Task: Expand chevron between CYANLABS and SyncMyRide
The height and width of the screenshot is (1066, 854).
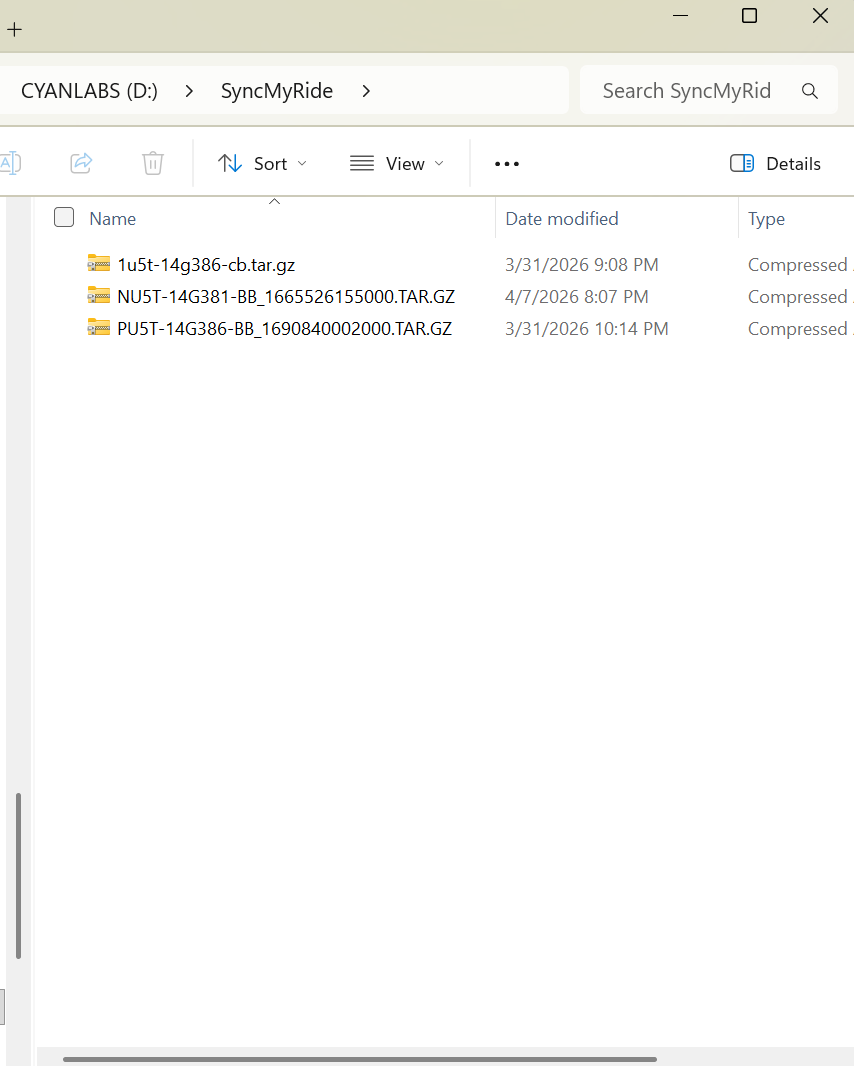Action: point(189,91)
